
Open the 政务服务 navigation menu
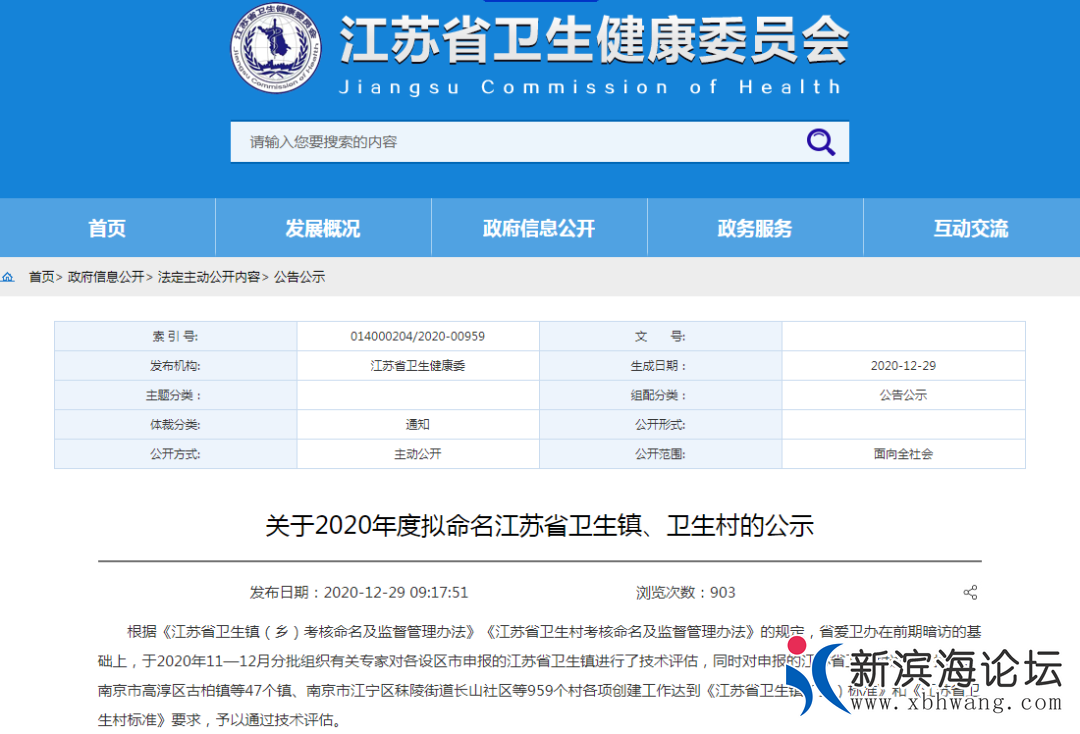click(754, 228)
